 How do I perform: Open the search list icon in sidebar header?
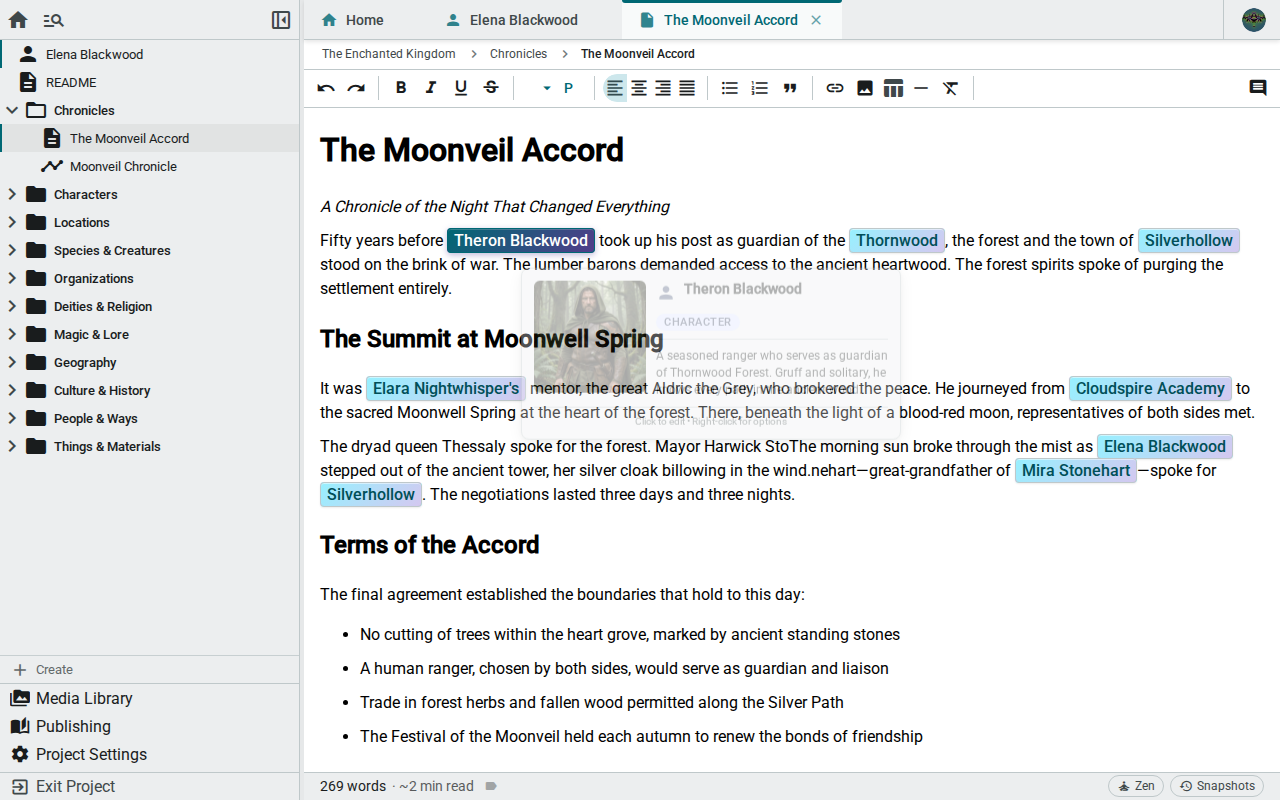pos(54,20)
